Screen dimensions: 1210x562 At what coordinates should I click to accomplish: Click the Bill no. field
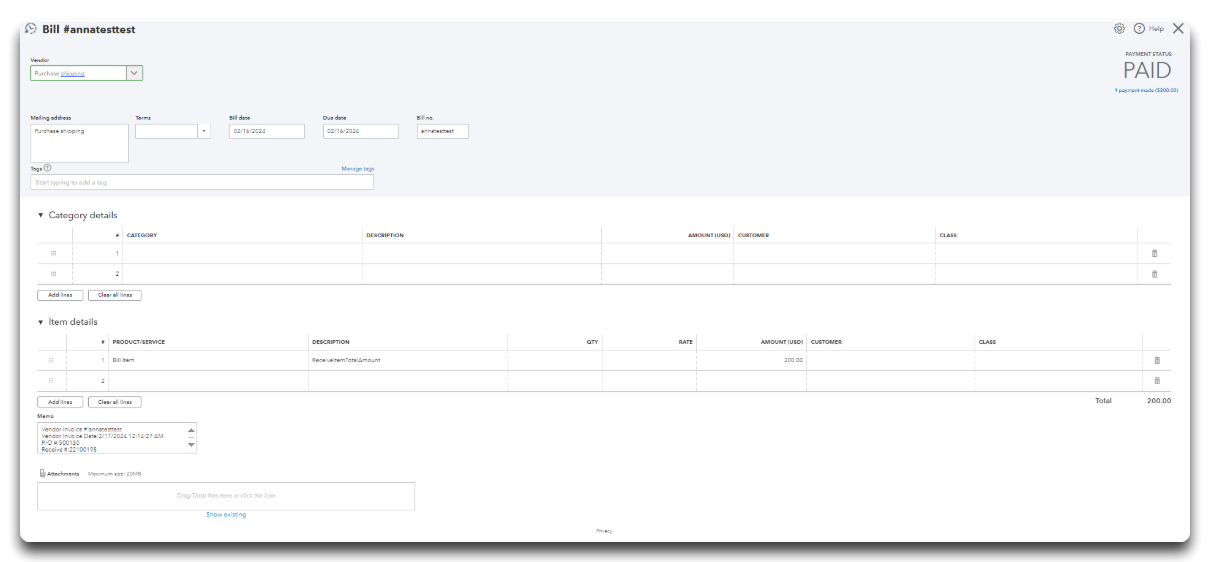pos(443,131)
